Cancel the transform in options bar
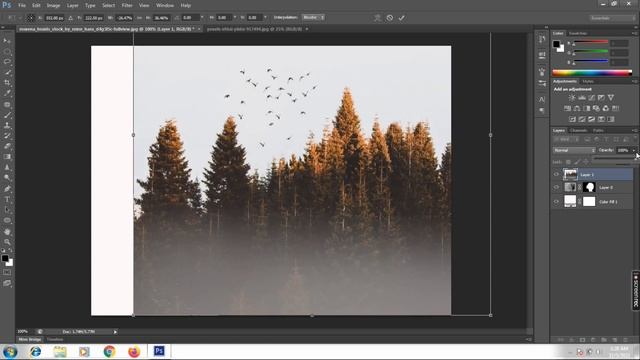 click(x=390, y=18)
